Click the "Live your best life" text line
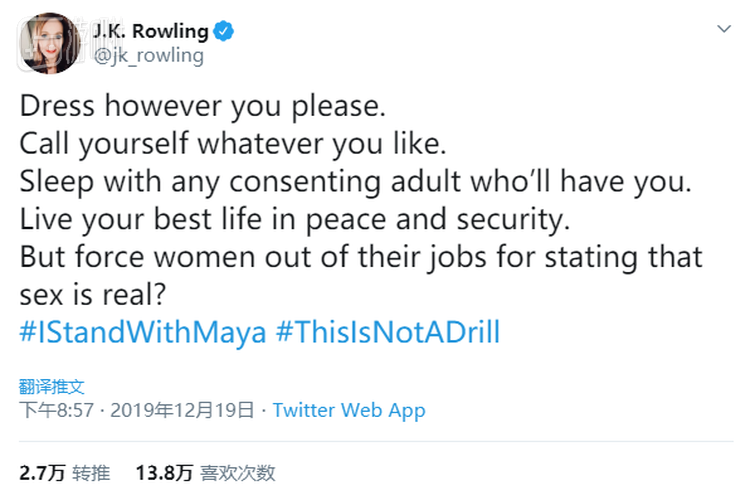Screen dimensions: 750x500 point(290,218)
